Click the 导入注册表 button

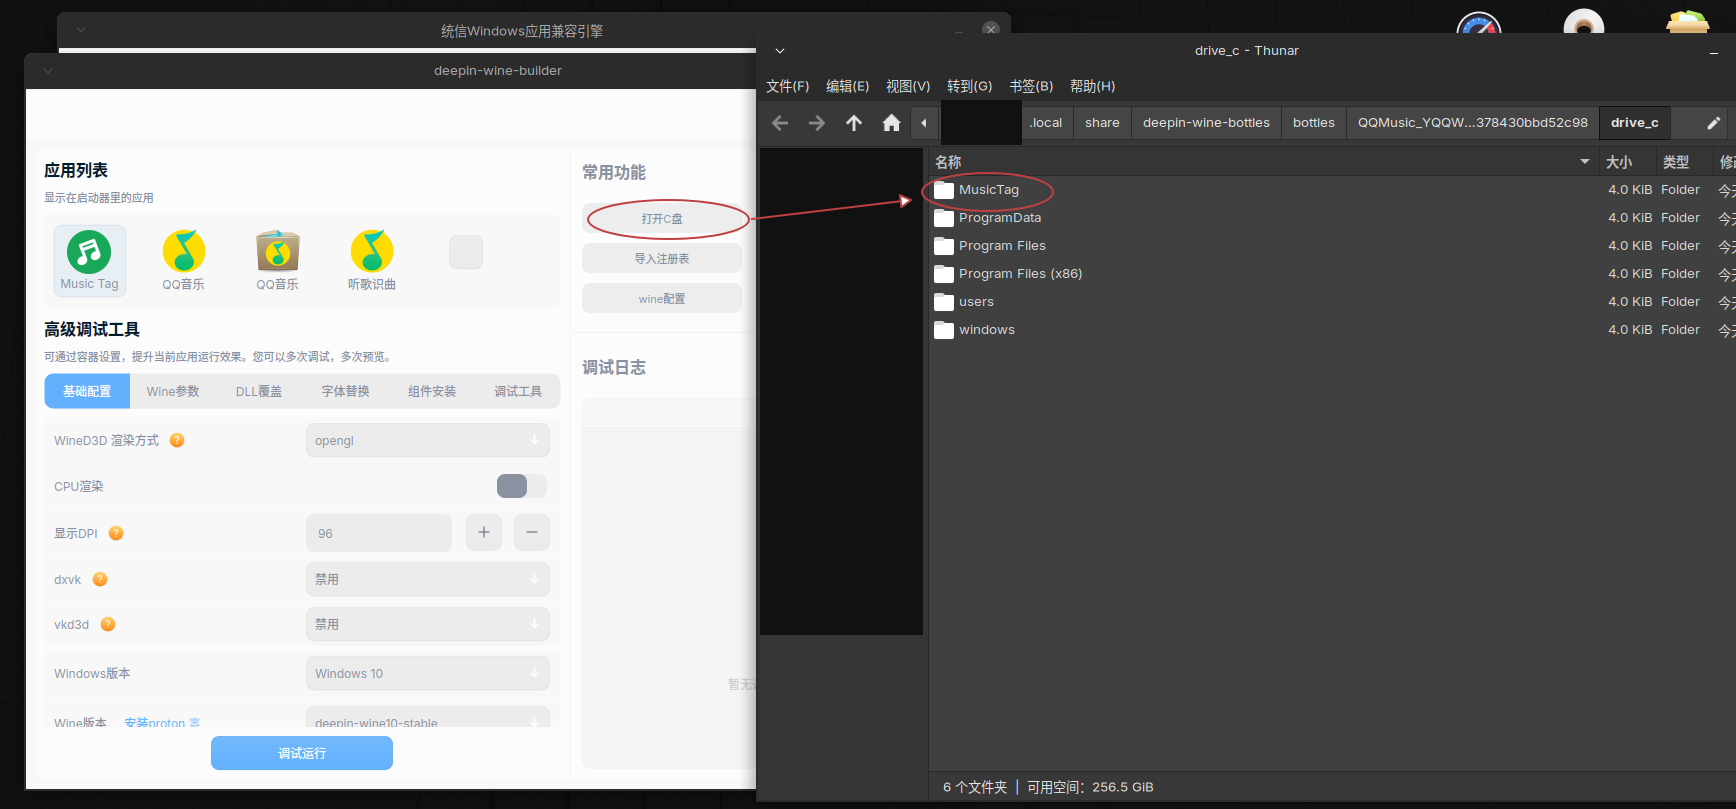point(662,258)
